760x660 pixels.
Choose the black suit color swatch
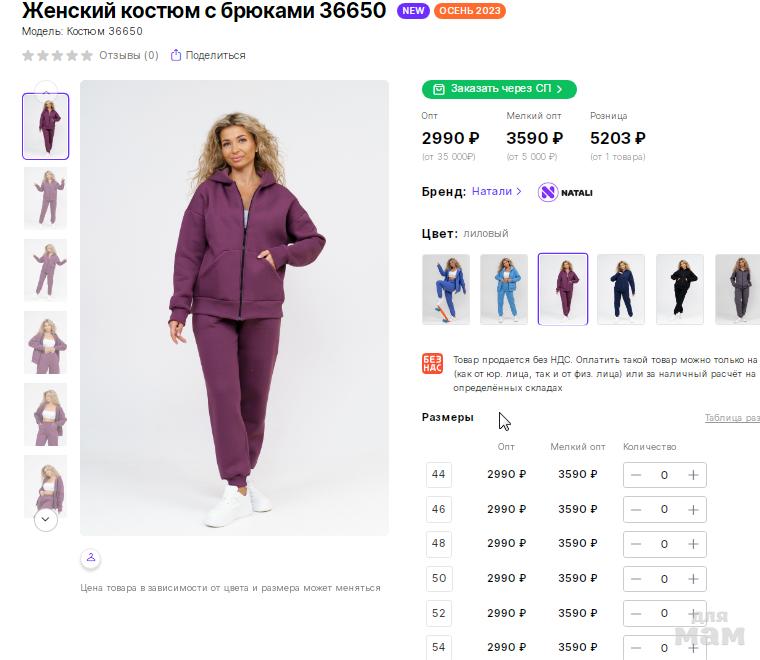coord(680,289)
